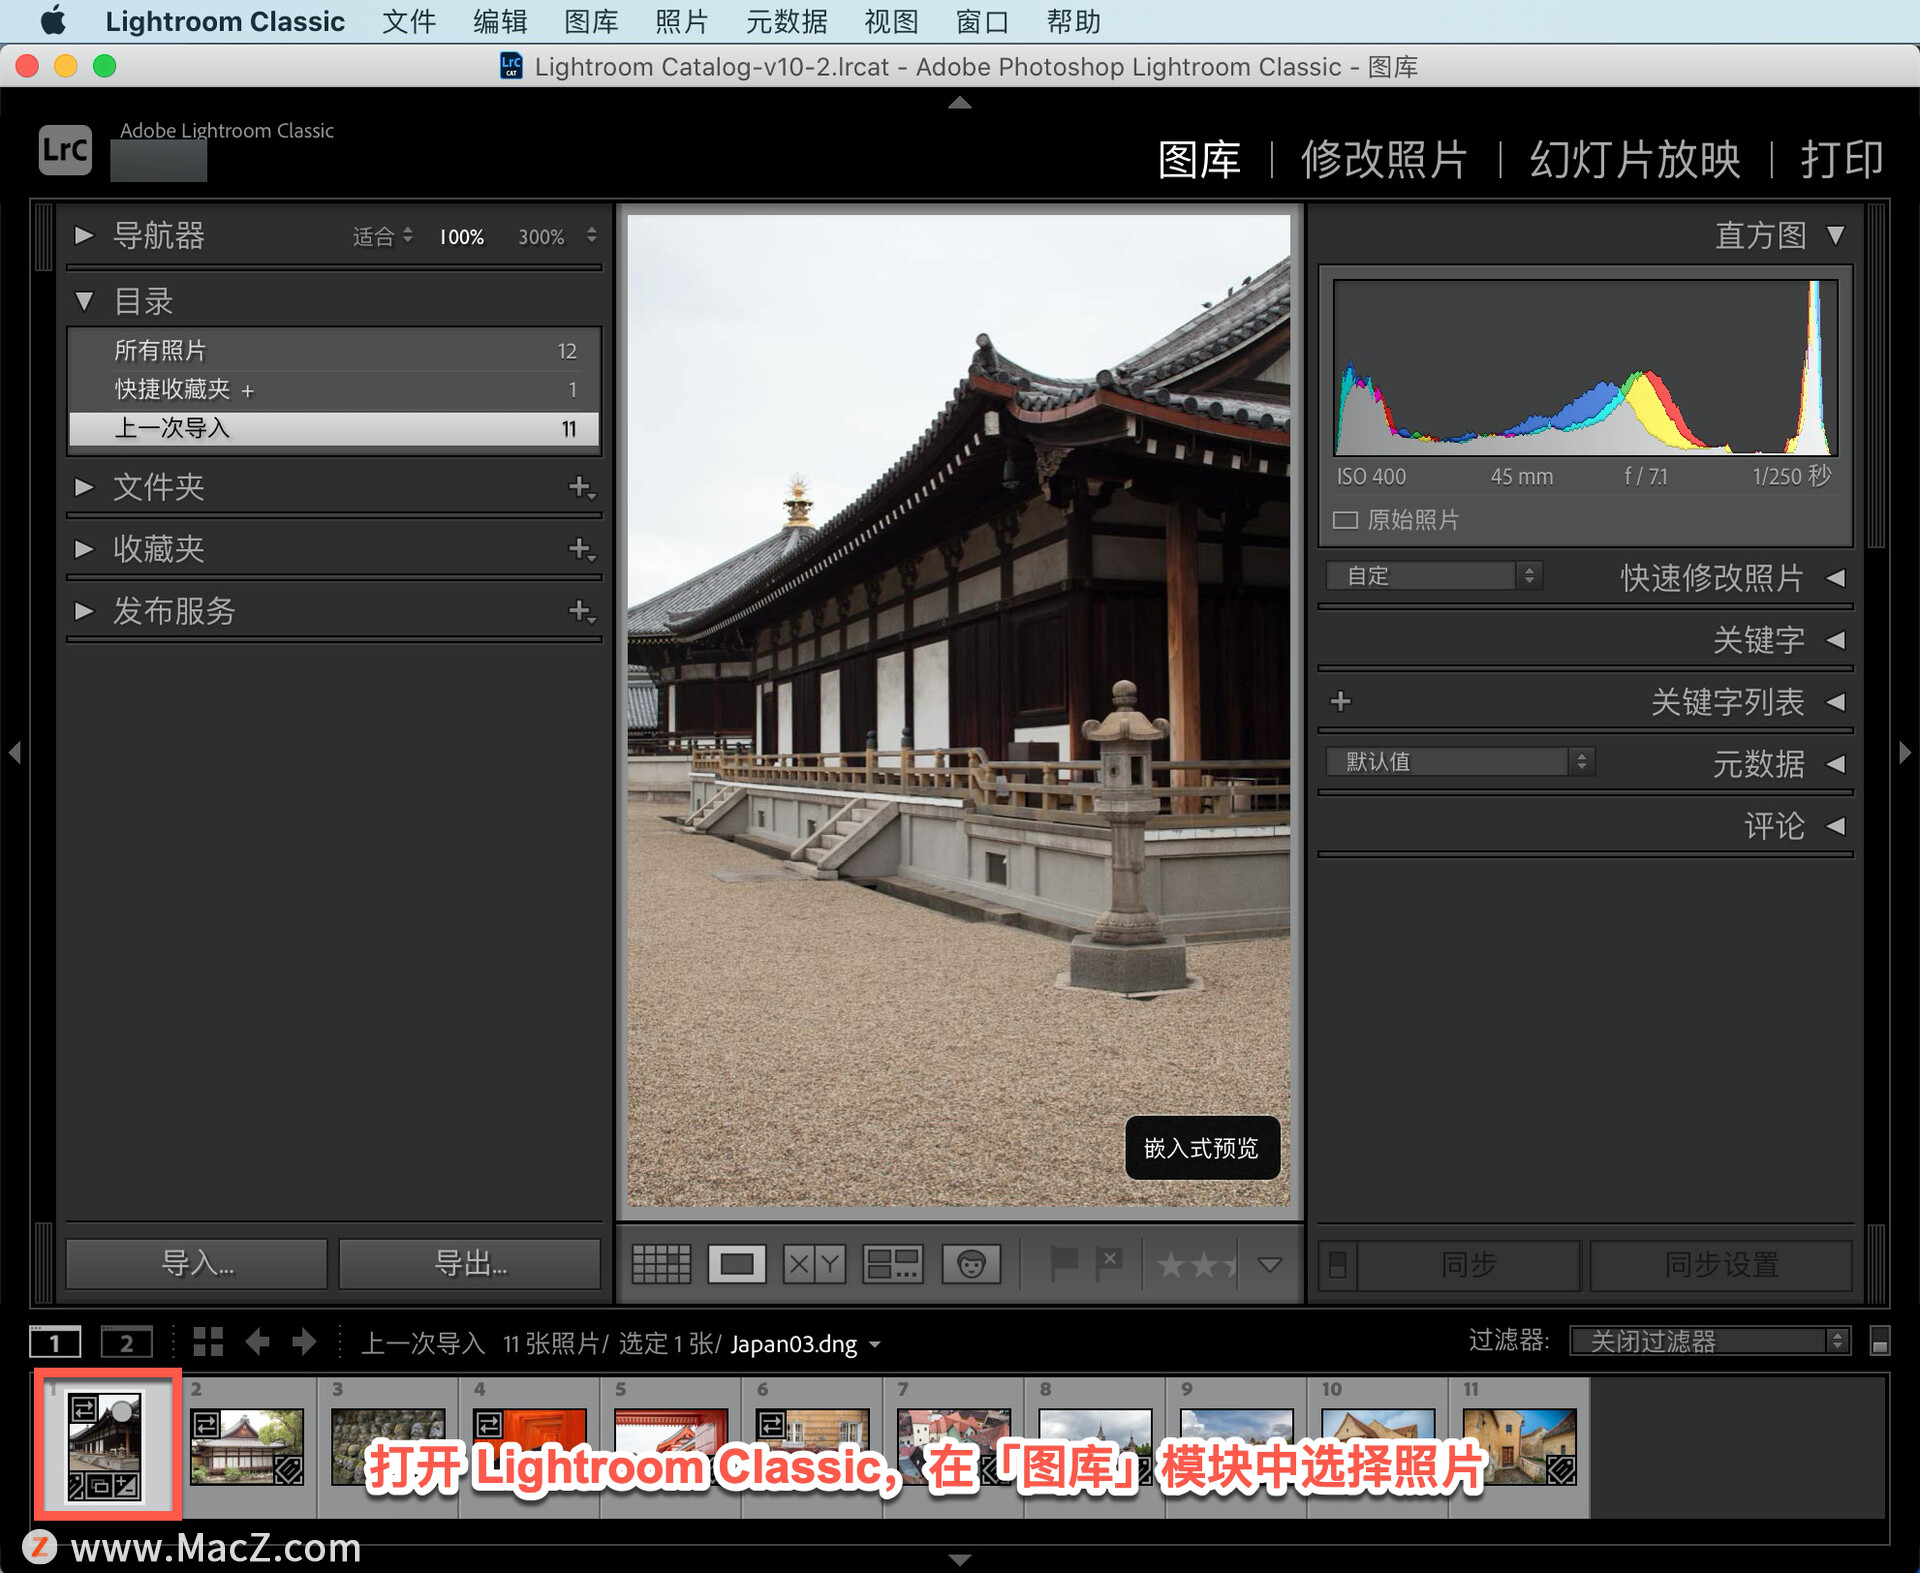Open 关闭过滤器 filter dropdown

tap(1709, 1341)
